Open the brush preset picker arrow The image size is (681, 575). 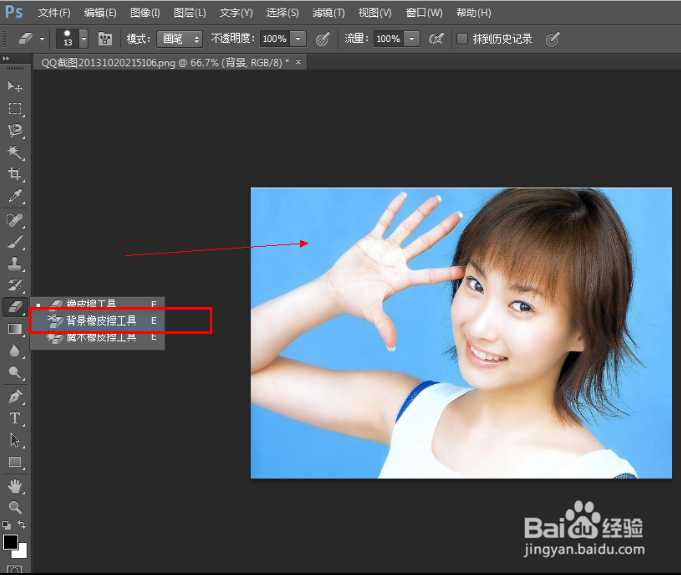[x=84, y=39]
